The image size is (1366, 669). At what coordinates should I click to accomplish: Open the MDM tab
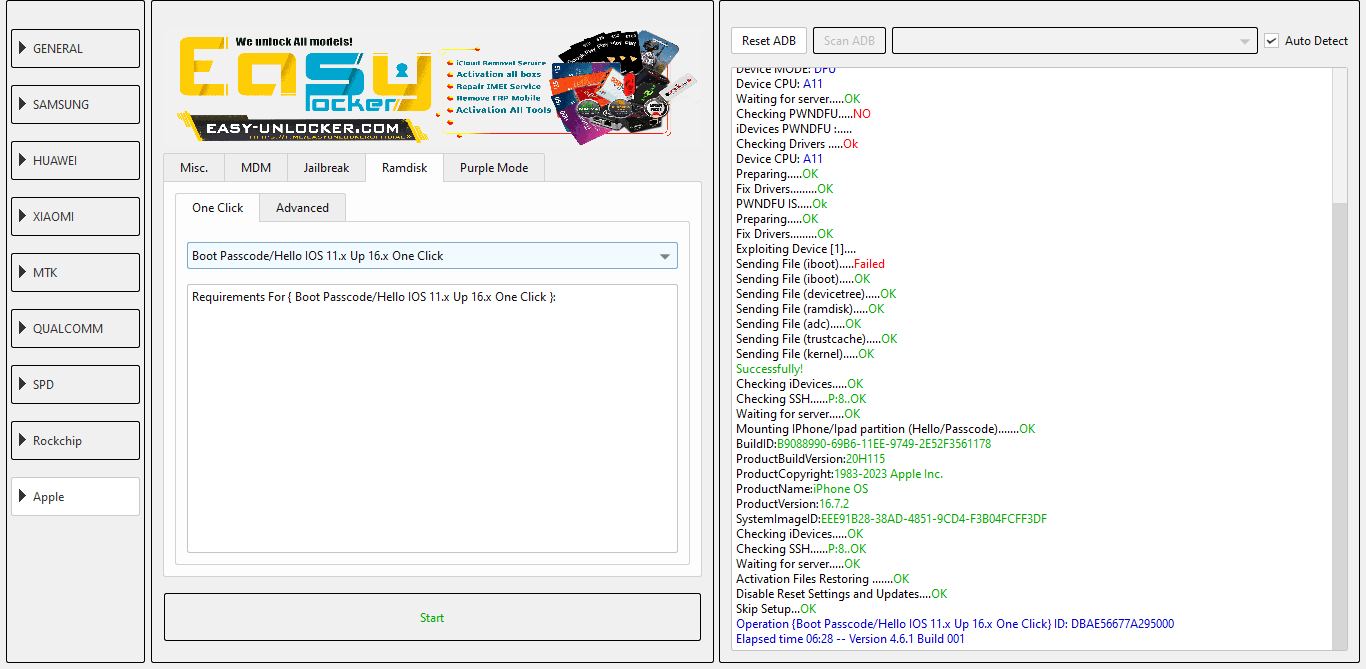(256, 168)
